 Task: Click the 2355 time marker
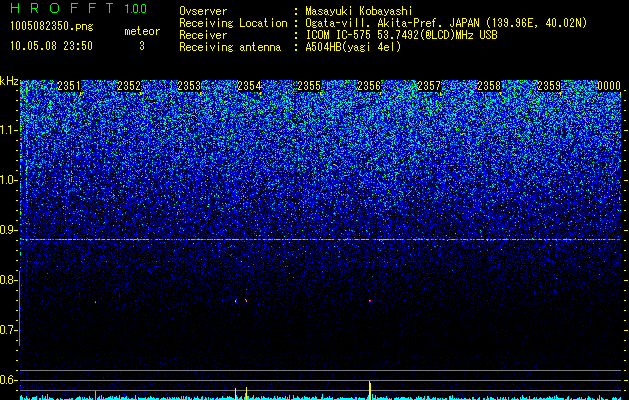click(x=309, y=86)
